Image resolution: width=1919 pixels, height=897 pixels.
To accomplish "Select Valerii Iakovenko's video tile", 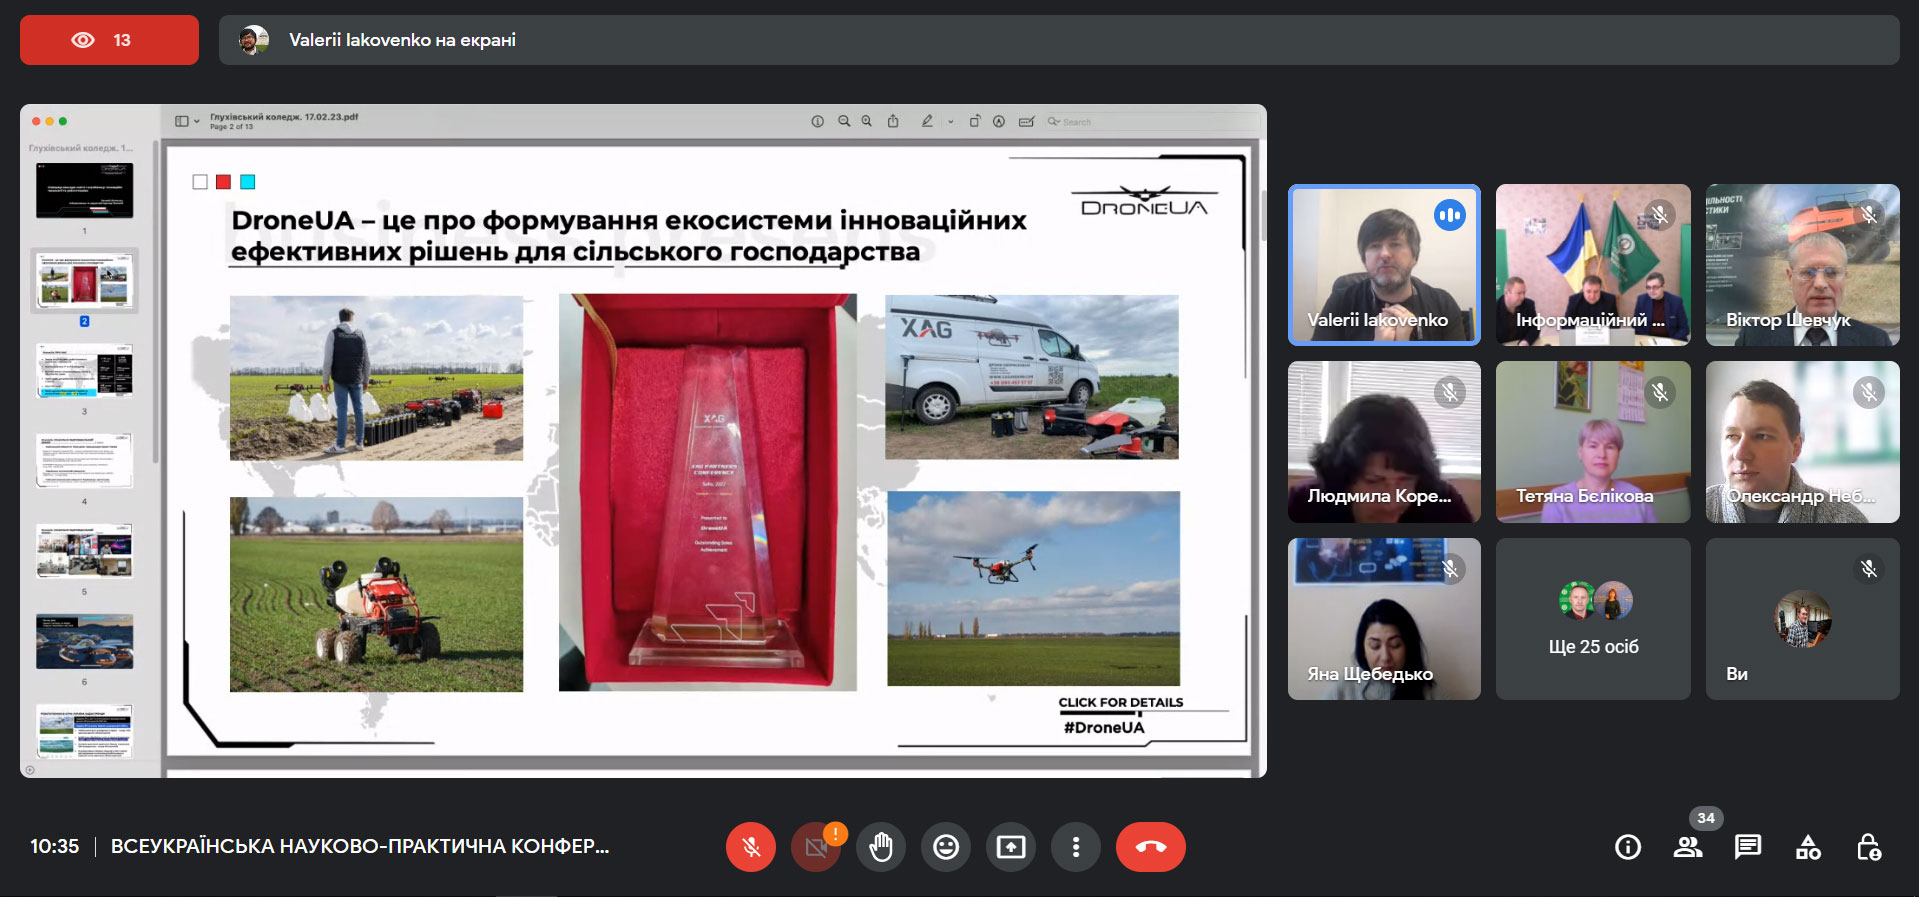I will (x=1384, y=265).
